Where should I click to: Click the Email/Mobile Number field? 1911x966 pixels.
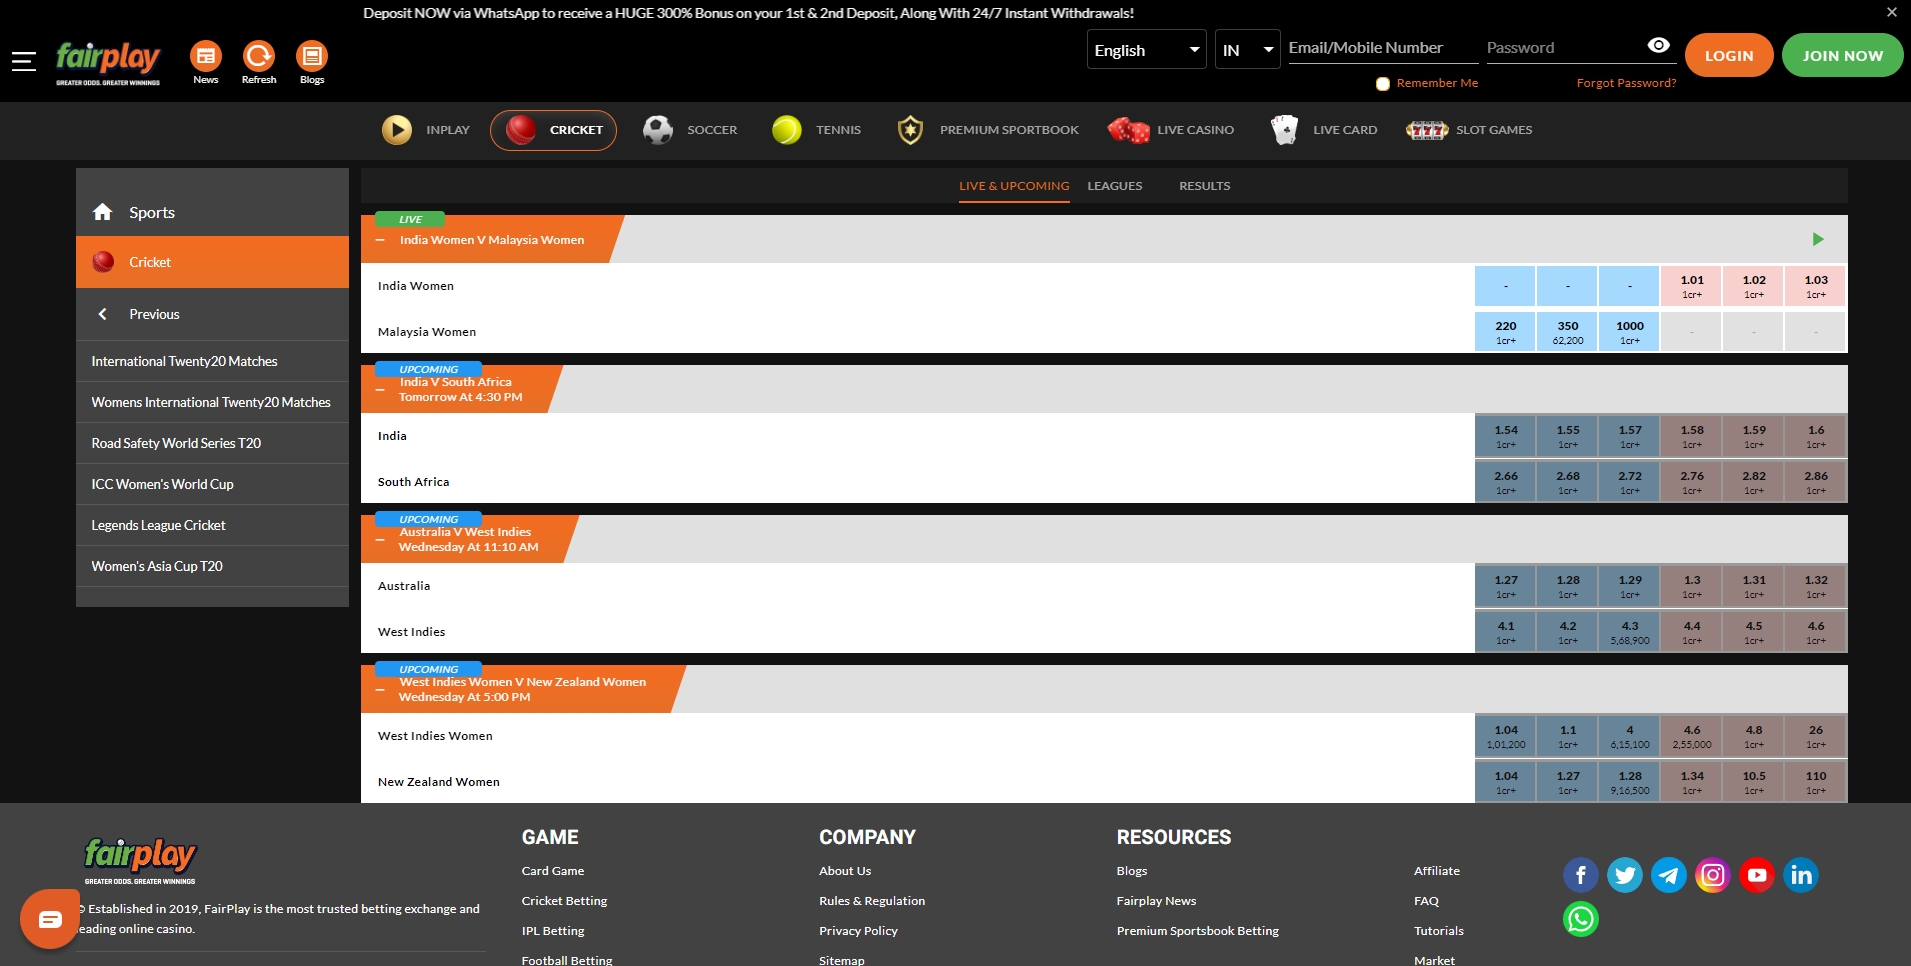tap(1383, 48)
